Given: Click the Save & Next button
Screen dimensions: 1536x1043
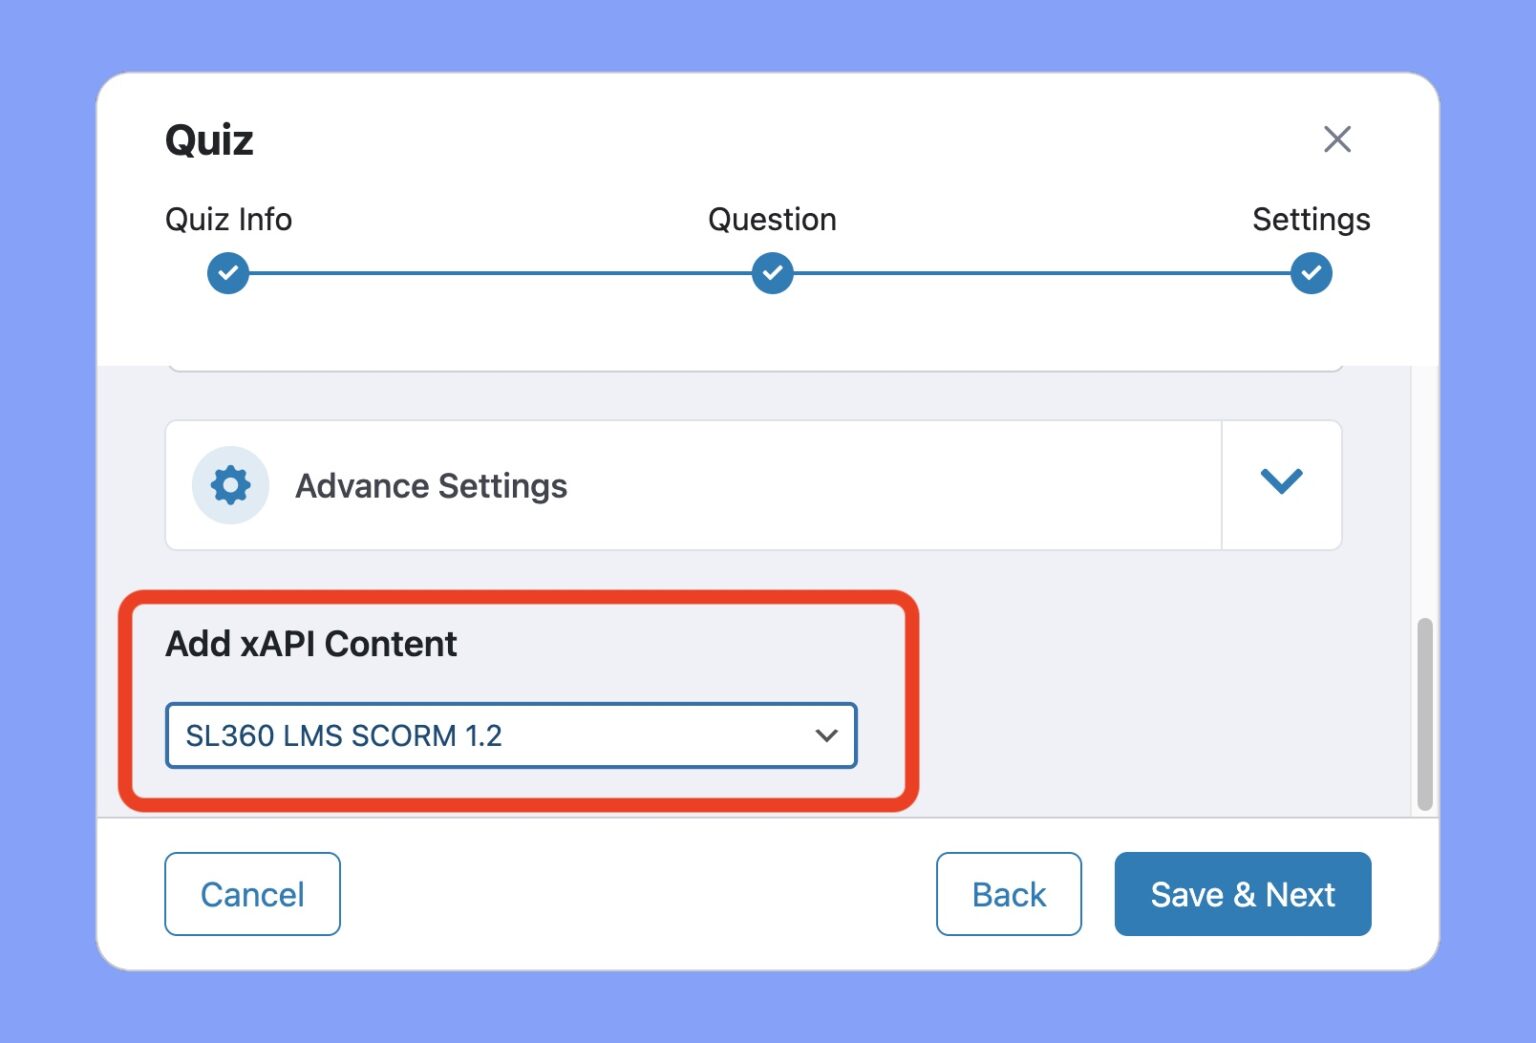Looking at the screenshot, I should (1243, 894).
